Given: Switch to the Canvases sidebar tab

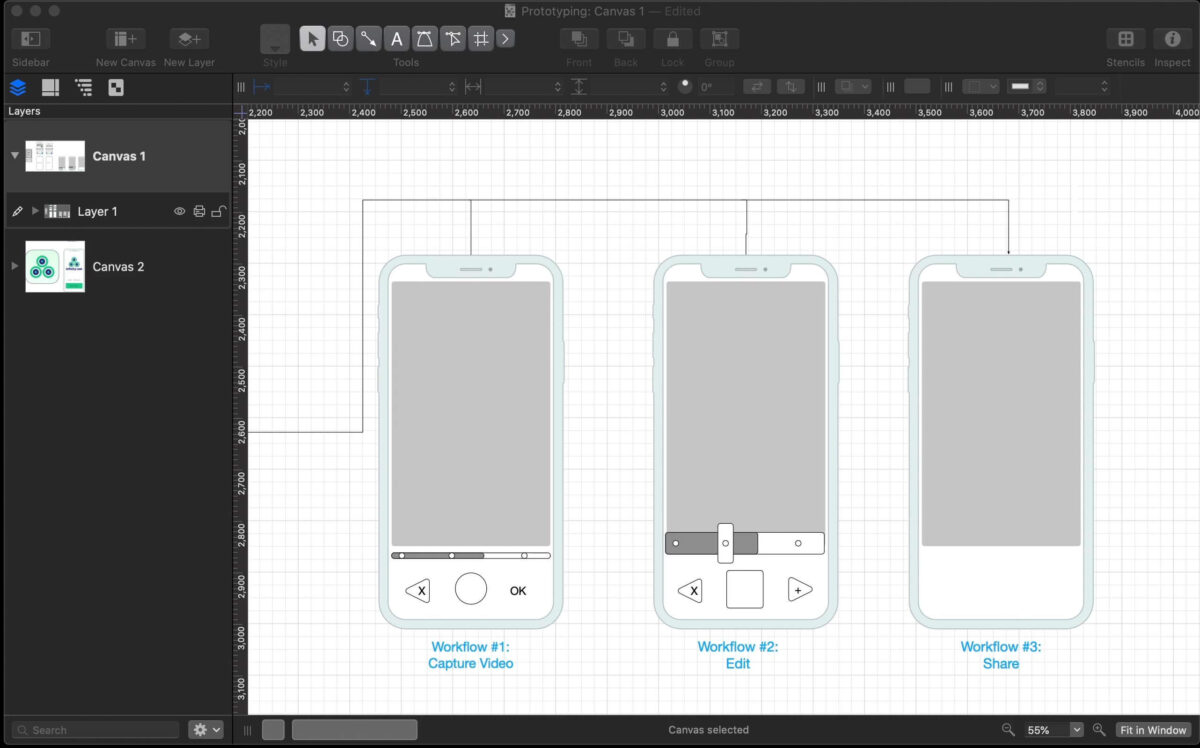Looking at the screenshot, I should click(x=50, y=87).
